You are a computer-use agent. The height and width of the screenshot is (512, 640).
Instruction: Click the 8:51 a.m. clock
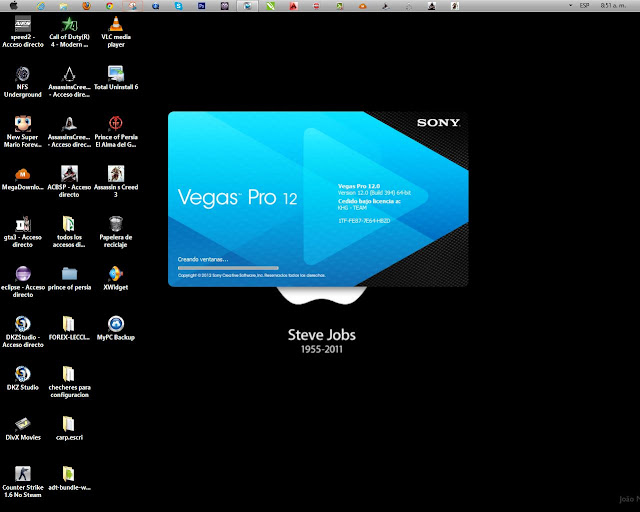tap(613, 6)
